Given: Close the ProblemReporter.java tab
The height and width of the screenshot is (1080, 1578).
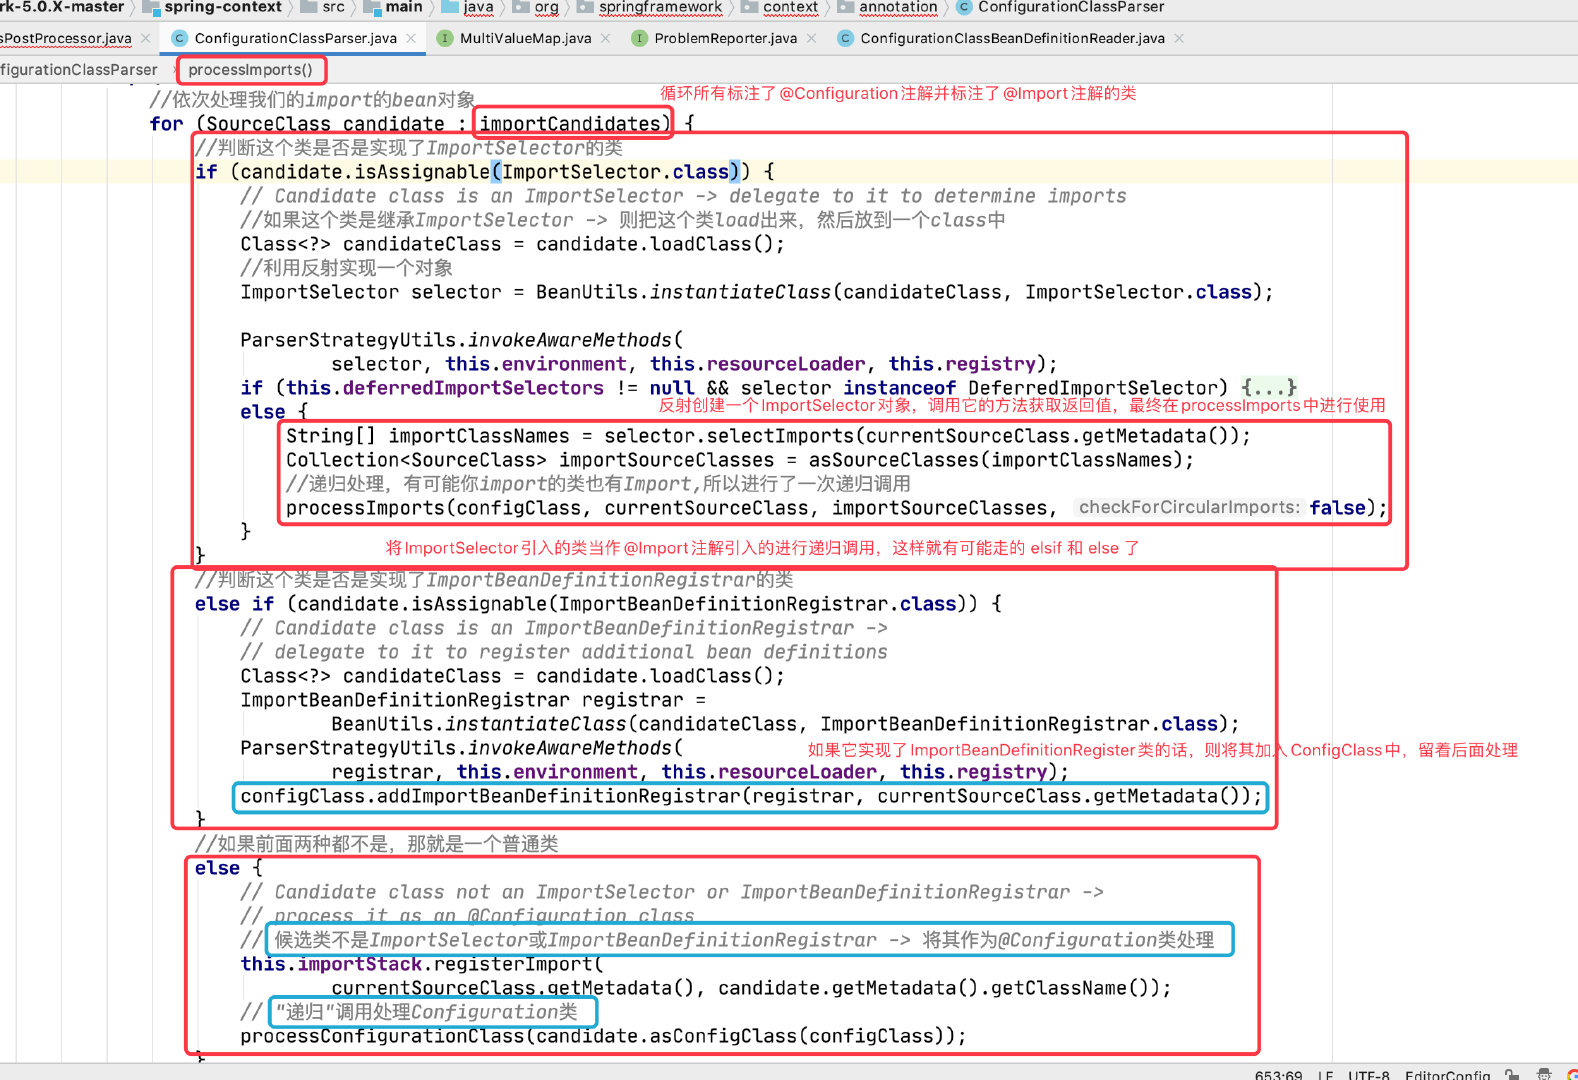Looking at the screenshot, I should tap(811, 38).
